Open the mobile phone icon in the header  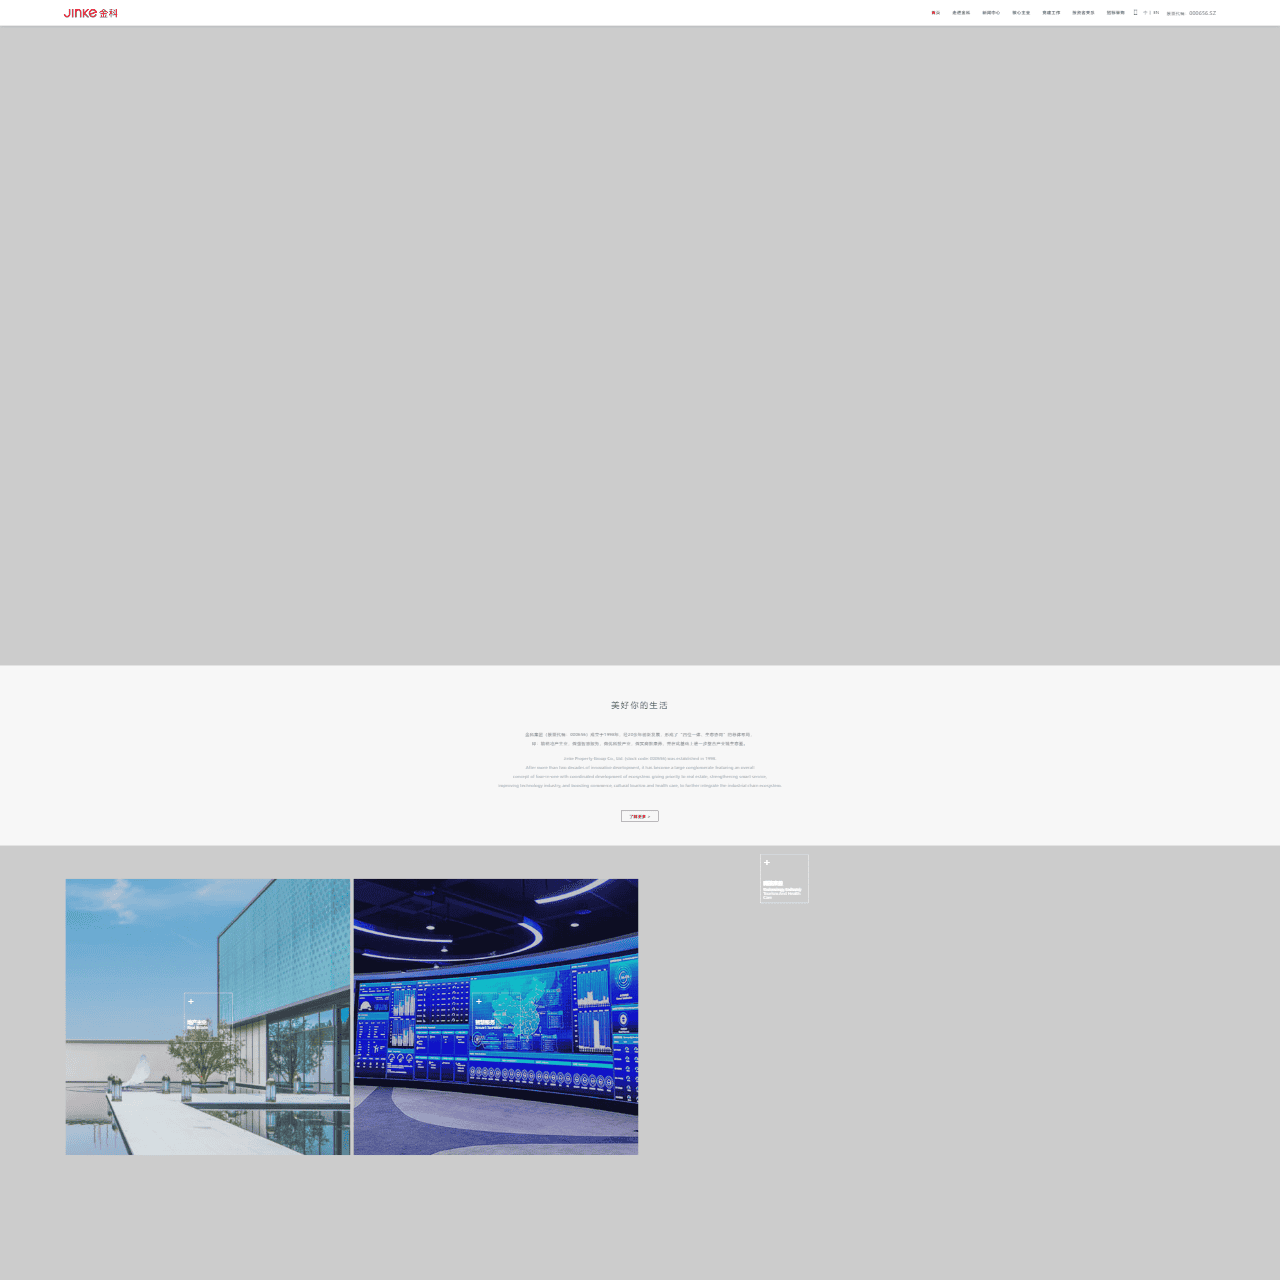pyautogui.click(x=1135, y=13)
